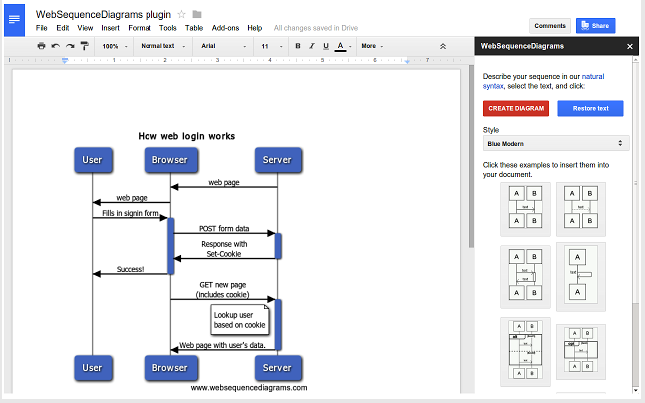Open the Arial font dropdown
The image size is (645, 403).
click(223, 46)
